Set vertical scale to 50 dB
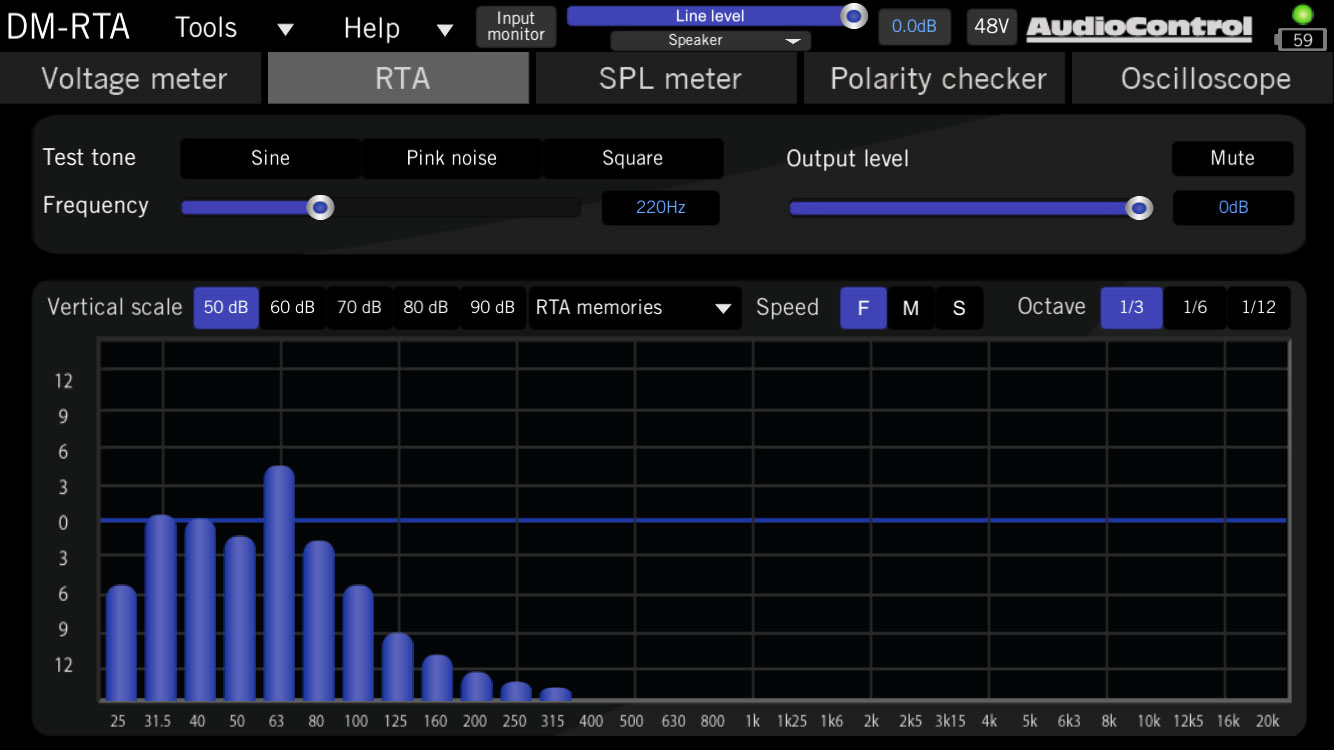Viewport: 1334px width, 750px height. click(226, 308)
